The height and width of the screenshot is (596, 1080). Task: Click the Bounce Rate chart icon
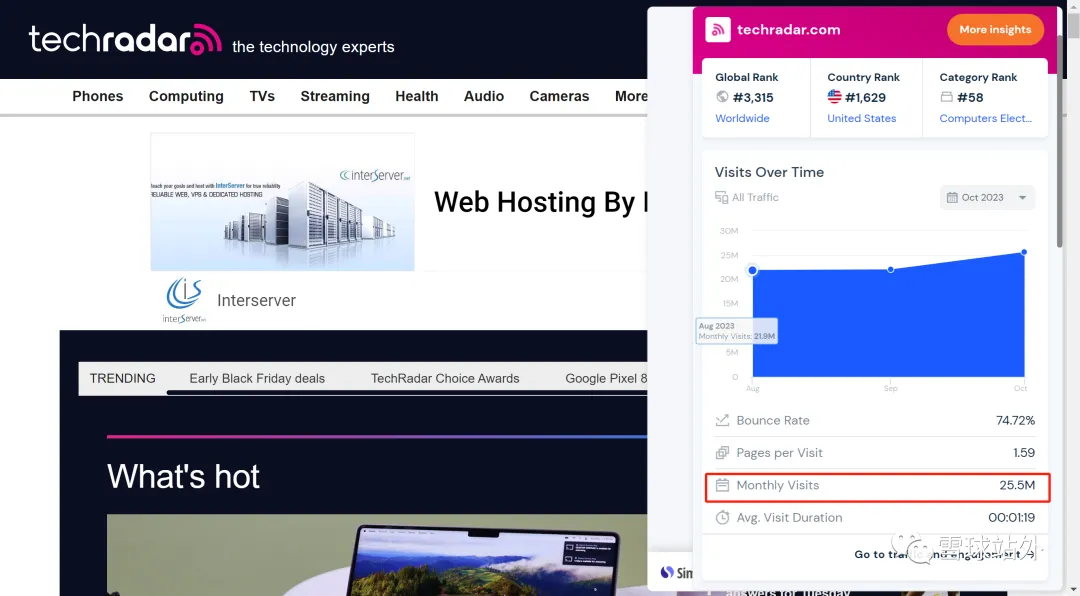(722, 420)
